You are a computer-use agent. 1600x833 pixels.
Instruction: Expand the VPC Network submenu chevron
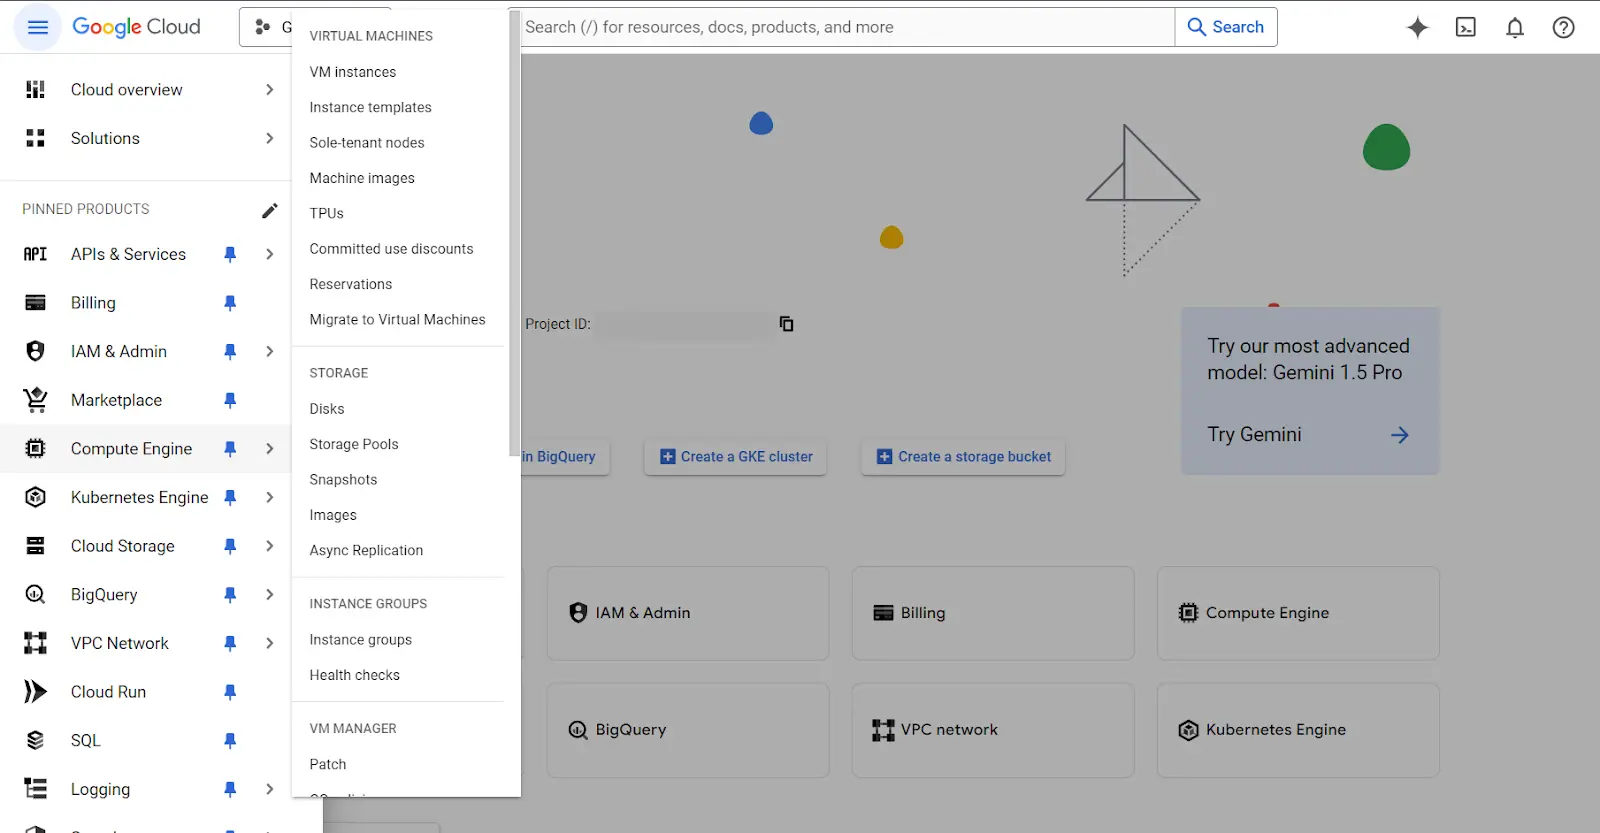coord(269,643)
